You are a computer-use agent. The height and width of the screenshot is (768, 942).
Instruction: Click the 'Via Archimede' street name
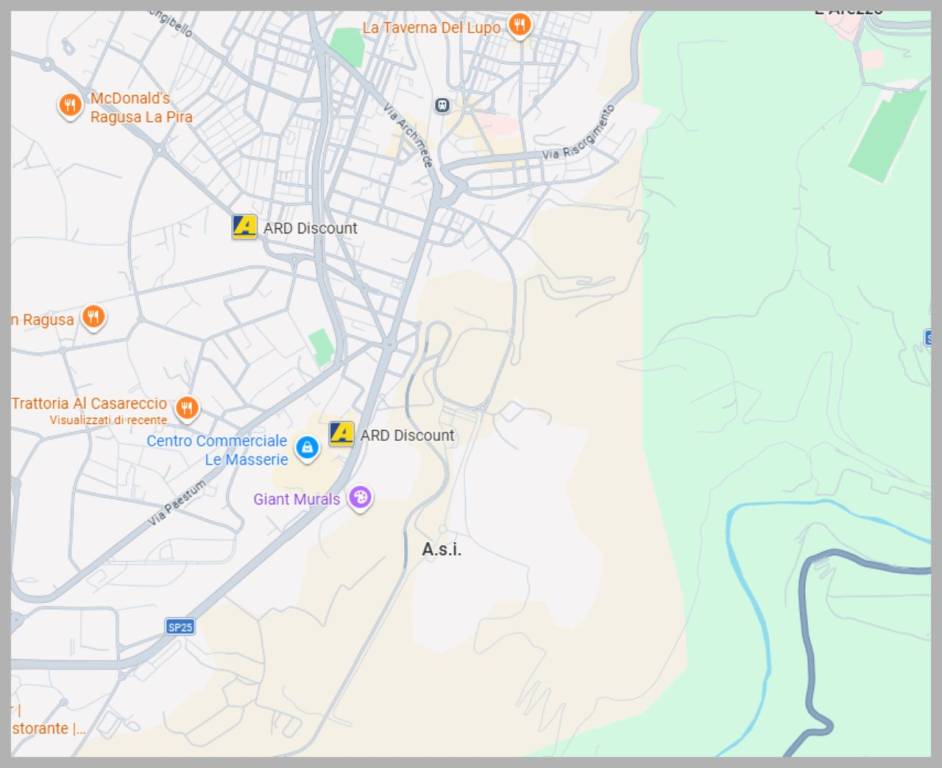click(410, 137)
